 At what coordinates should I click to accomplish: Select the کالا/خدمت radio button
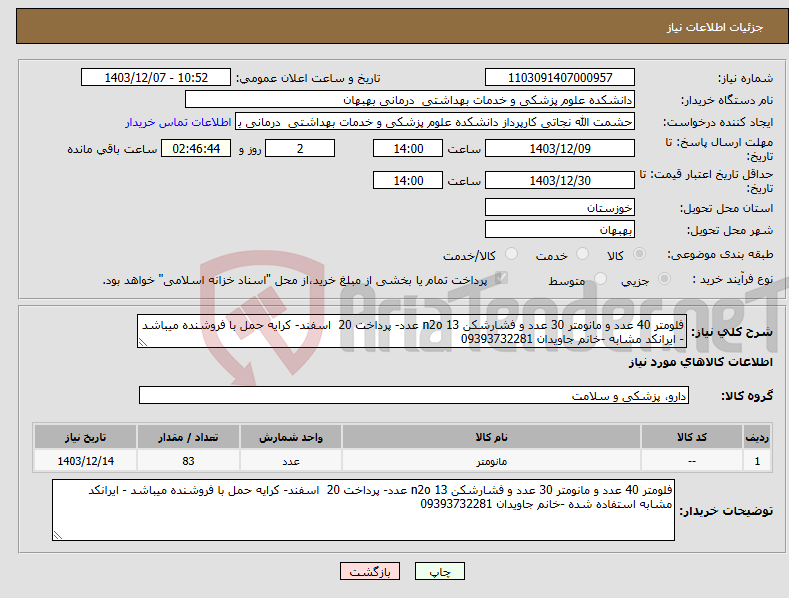[511, 254]
